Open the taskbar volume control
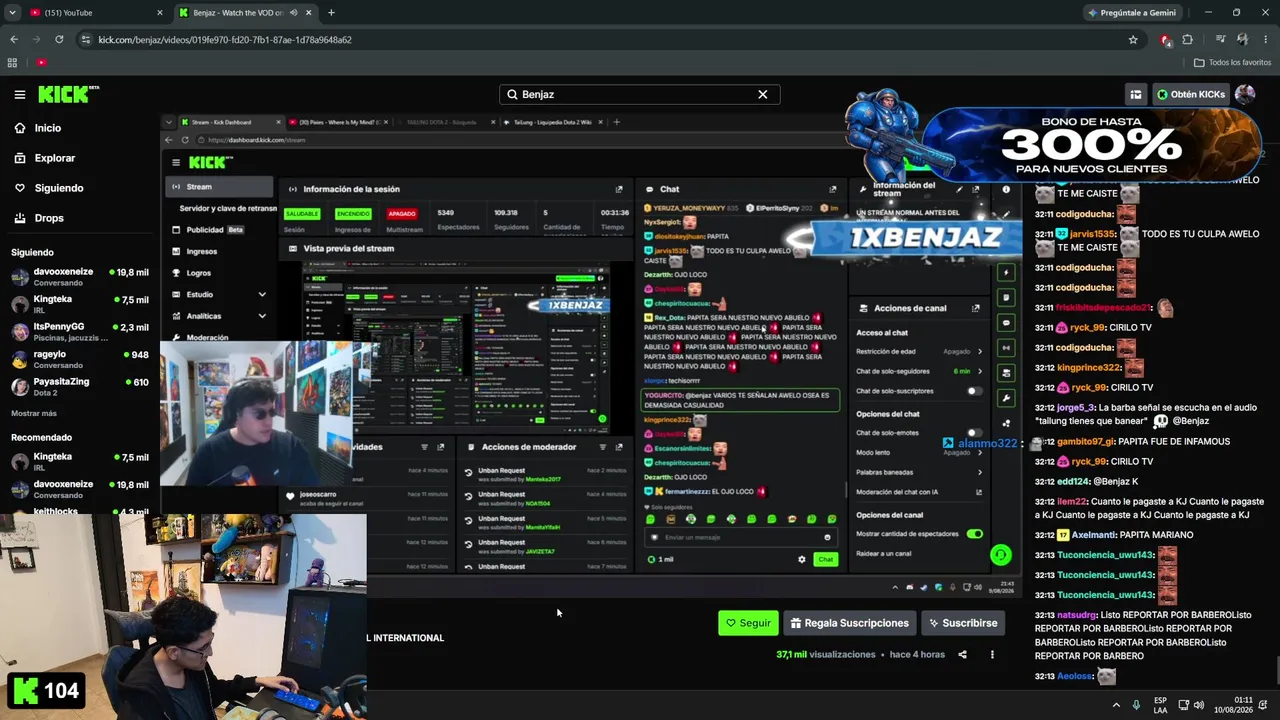This screenshot has width=1280, height=720. [x=1198, y=705]
